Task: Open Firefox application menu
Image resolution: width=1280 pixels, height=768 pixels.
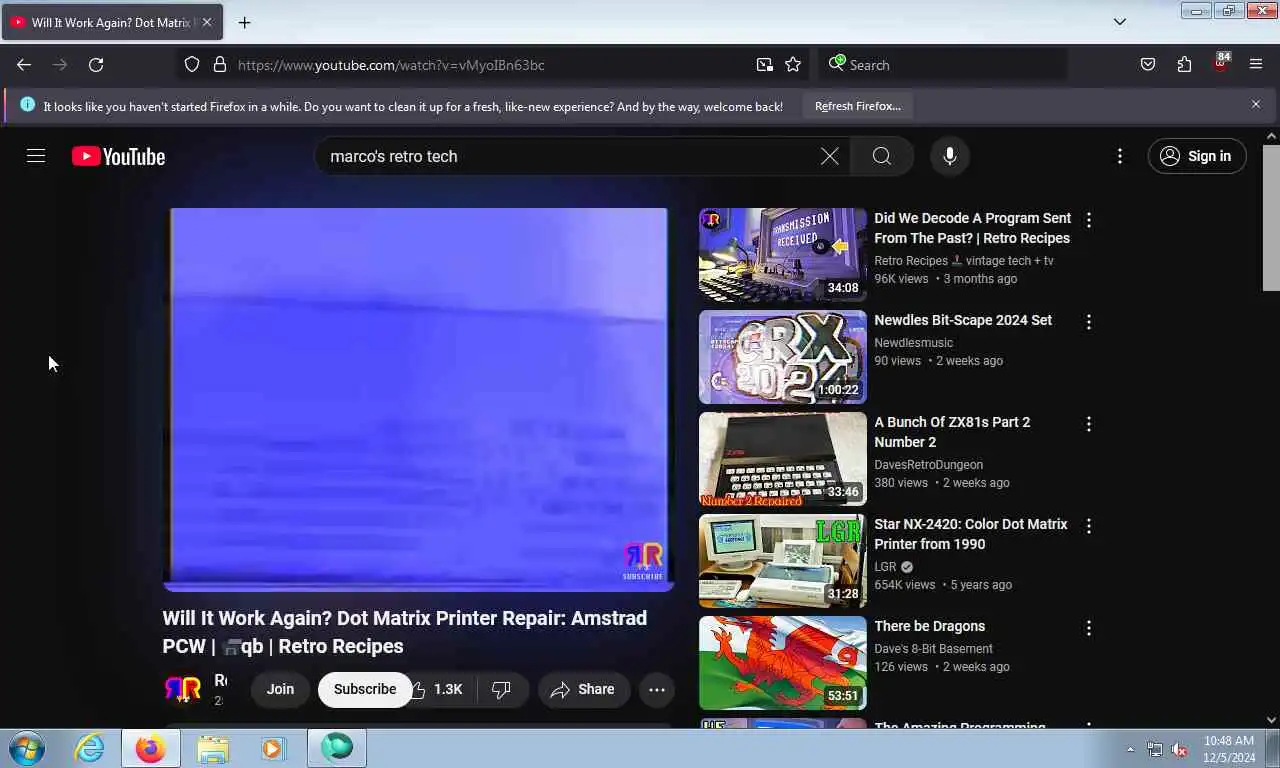Action: [x=1256, y=65]
